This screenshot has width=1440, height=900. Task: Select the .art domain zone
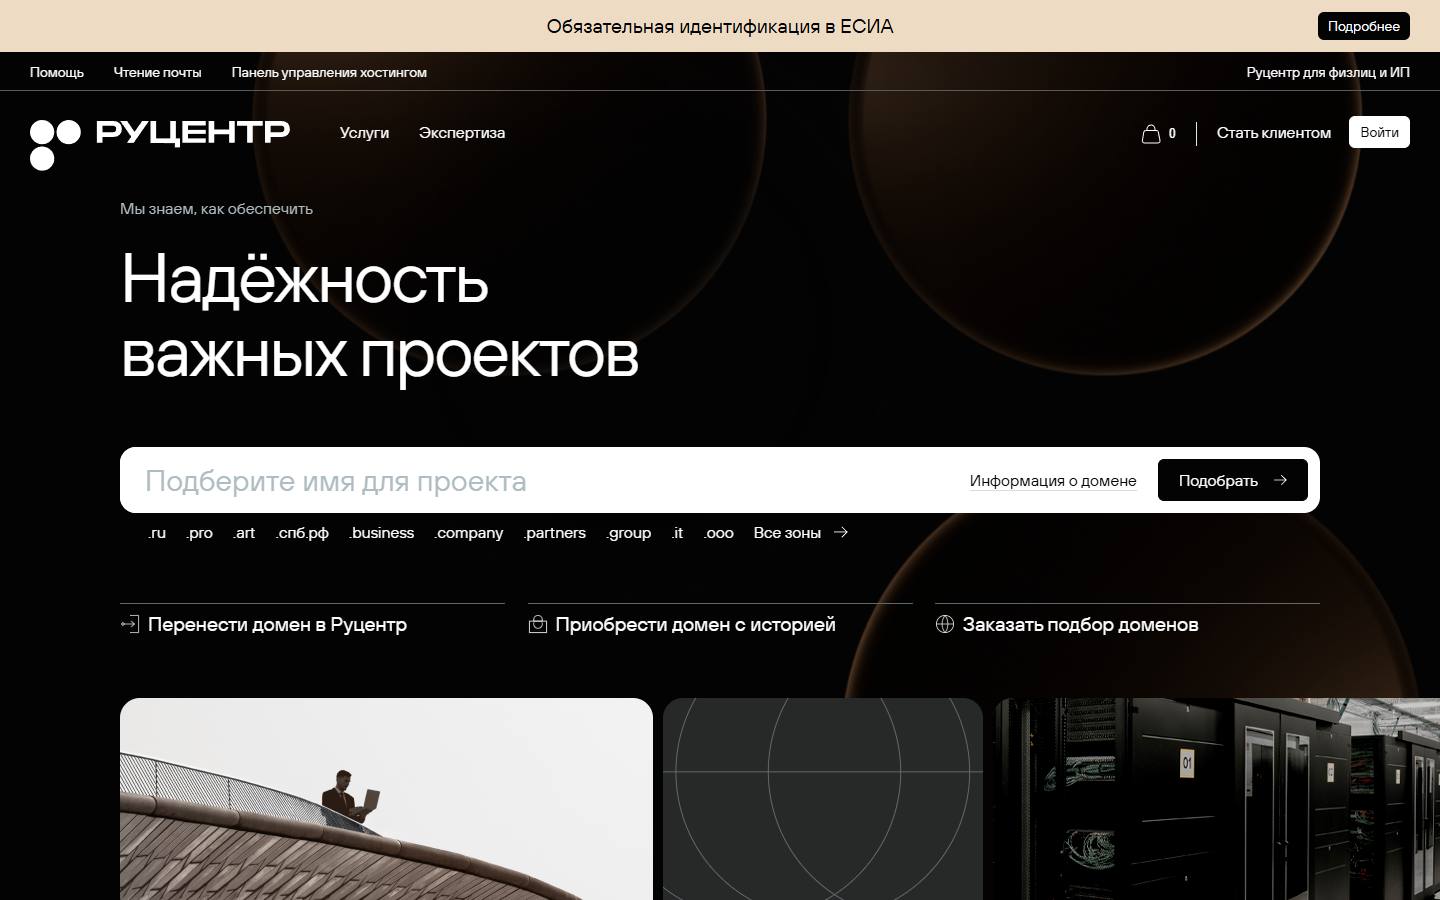click(x=244, y=533)
